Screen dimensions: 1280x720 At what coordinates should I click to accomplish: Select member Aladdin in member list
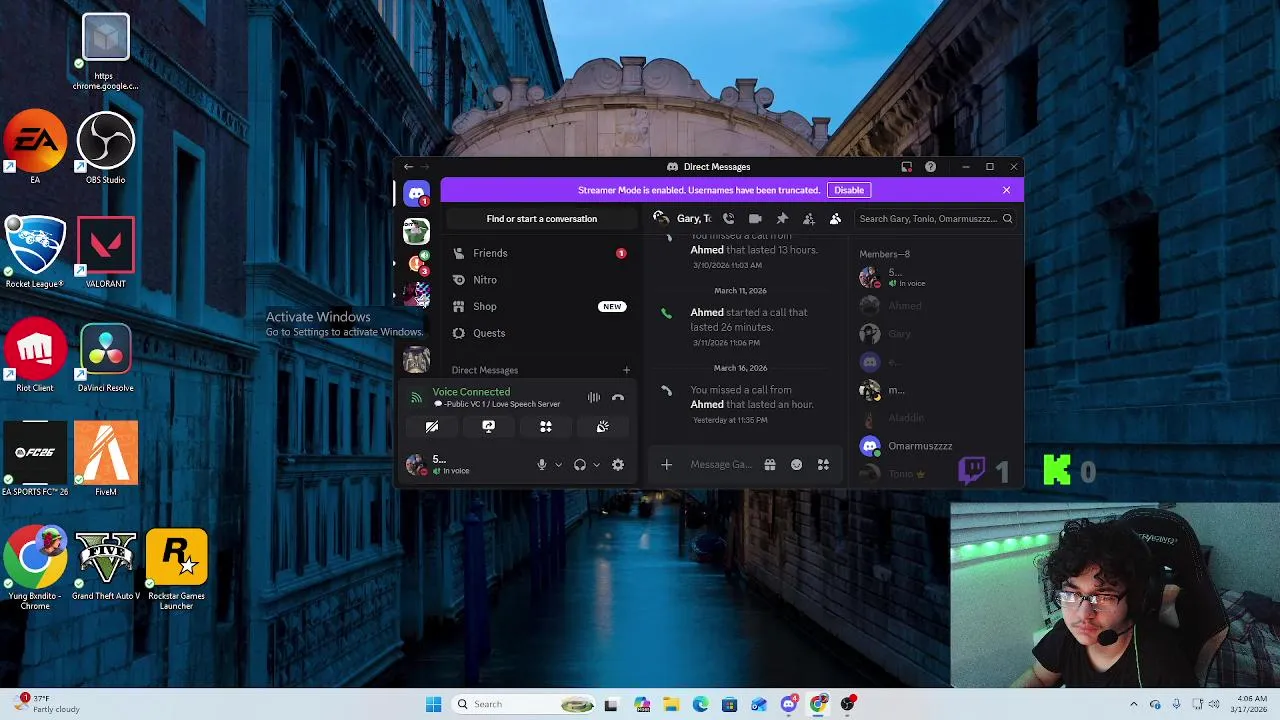point(937,418)
